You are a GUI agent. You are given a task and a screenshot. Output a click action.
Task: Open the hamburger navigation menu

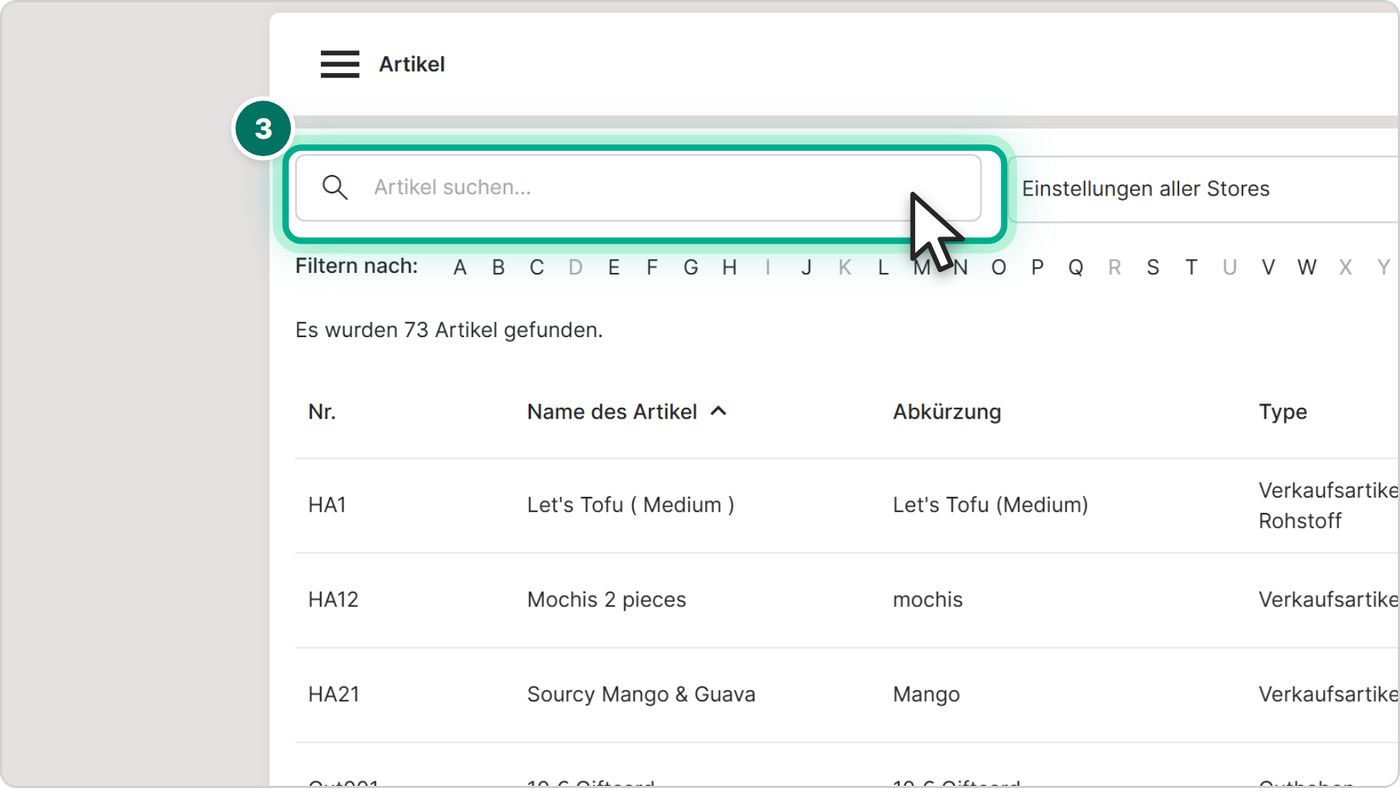tap(340, 64)
